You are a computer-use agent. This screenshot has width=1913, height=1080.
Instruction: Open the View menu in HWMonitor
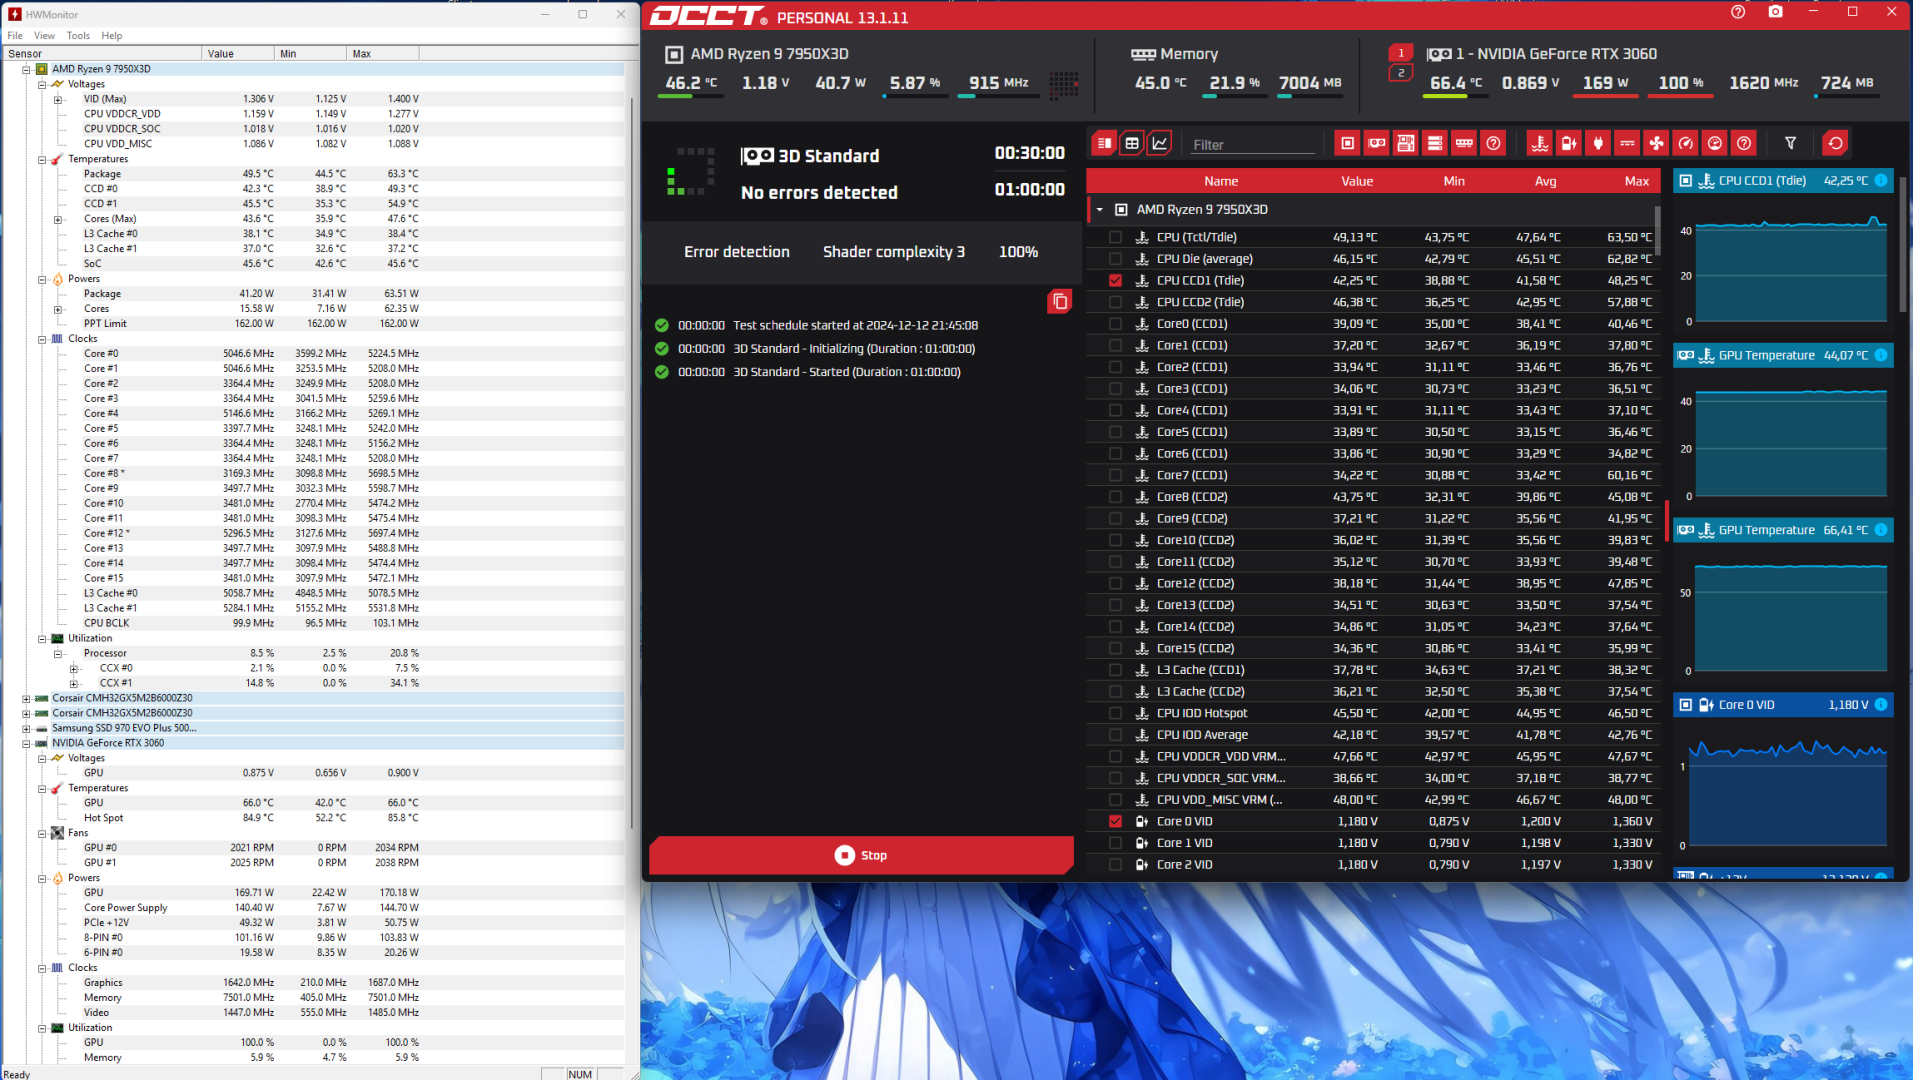[45, 35]
